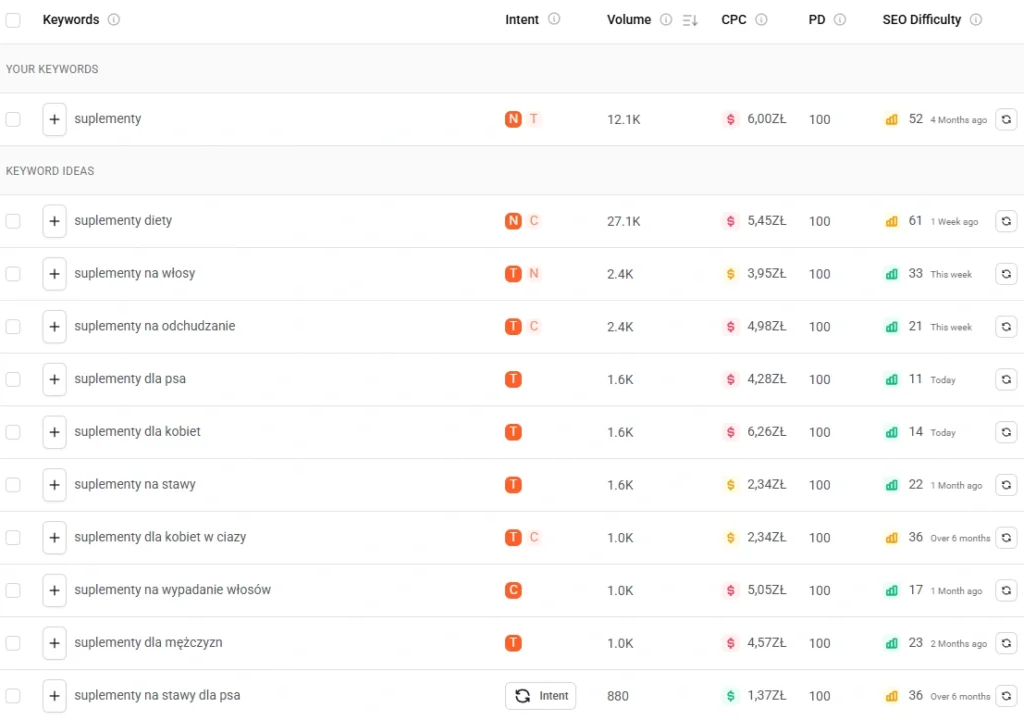Refresh SEO difficulty for suplementy diety
Viewport: 1024px width, 720px height.
pos(1006,221)
